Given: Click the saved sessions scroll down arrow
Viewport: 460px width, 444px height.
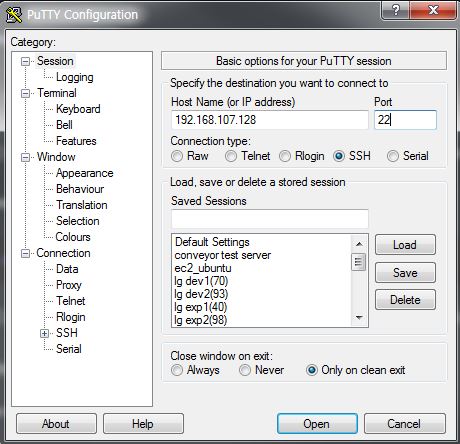Looking at the screenshot, I should click(359, 317).
